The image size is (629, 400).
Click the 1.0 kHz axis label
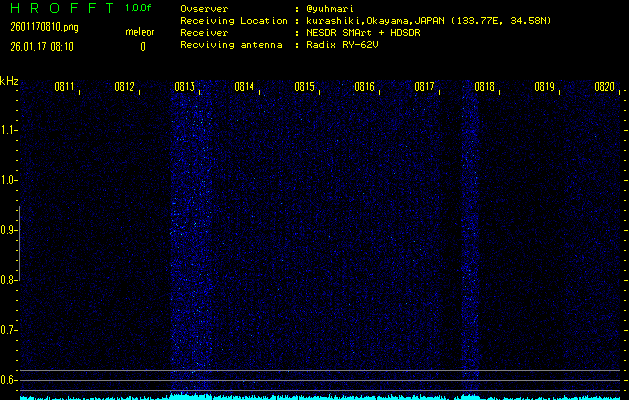coord(8,180)
